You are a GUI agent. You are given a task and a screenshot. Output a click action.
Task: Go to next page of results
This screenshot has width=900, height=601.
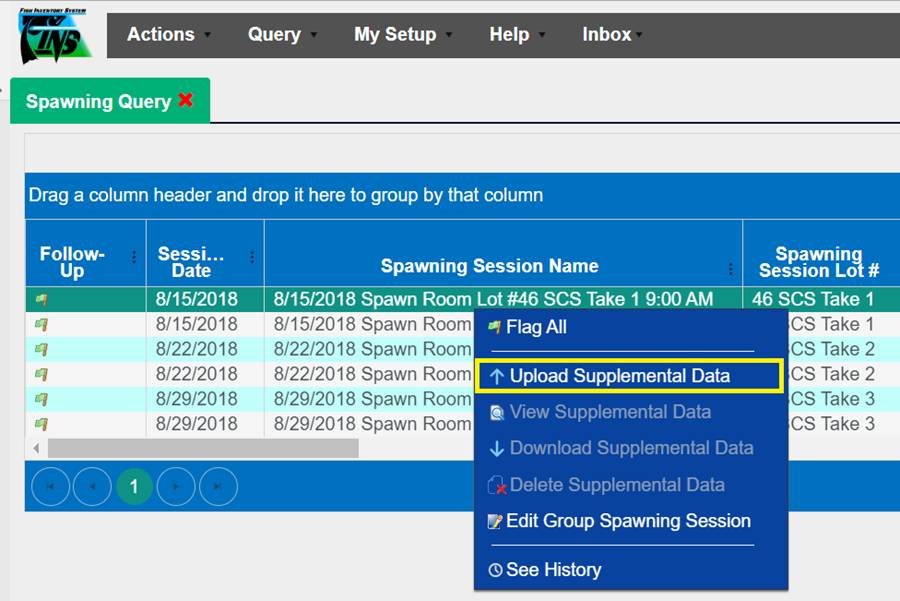(x=176, y=487)
